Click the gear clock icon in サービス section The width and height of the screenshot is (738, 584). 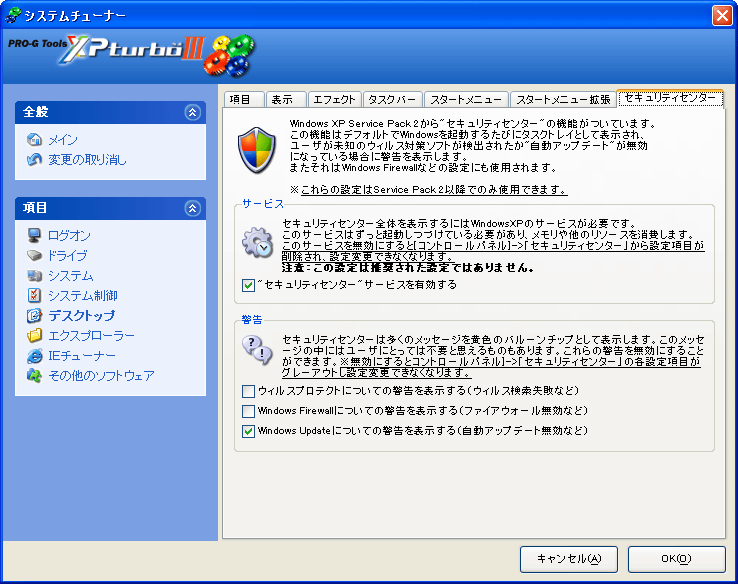point(257,242)
